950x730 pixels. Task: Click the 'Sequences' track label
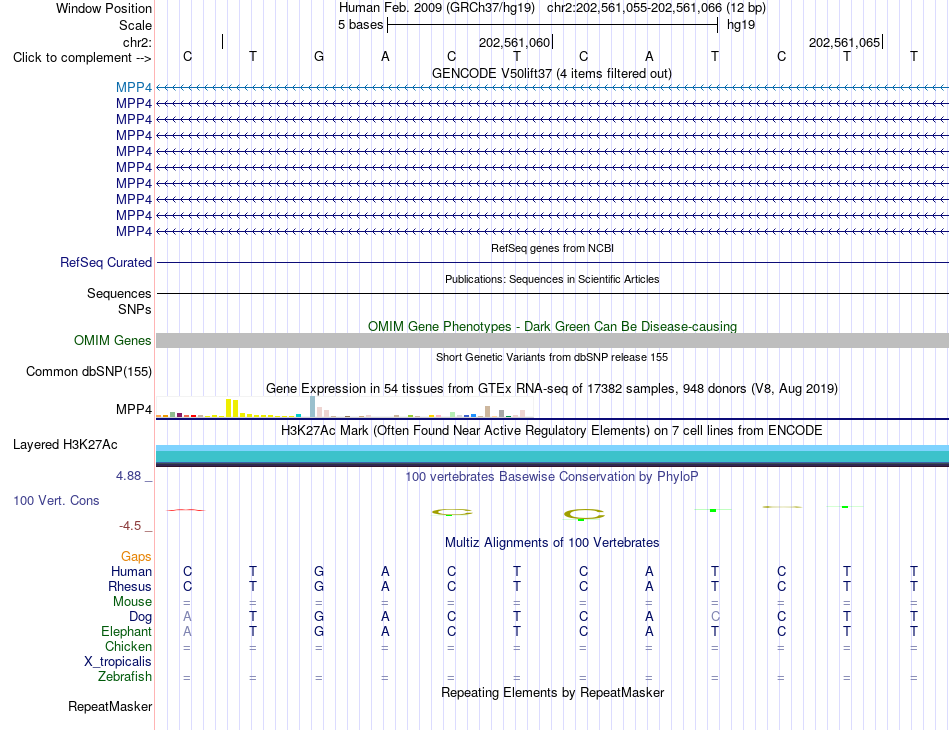tap(119, 294)
